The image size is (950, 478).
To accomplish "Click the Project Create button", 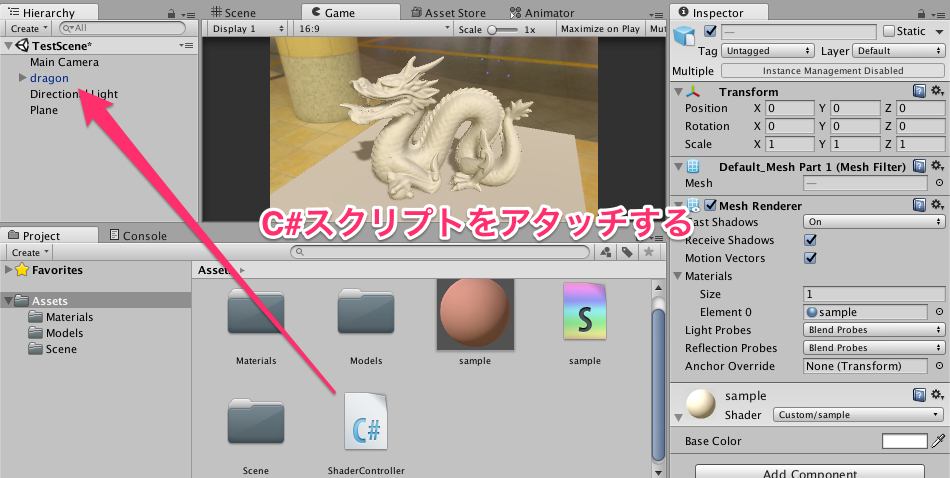I will (x=28, y=253).
